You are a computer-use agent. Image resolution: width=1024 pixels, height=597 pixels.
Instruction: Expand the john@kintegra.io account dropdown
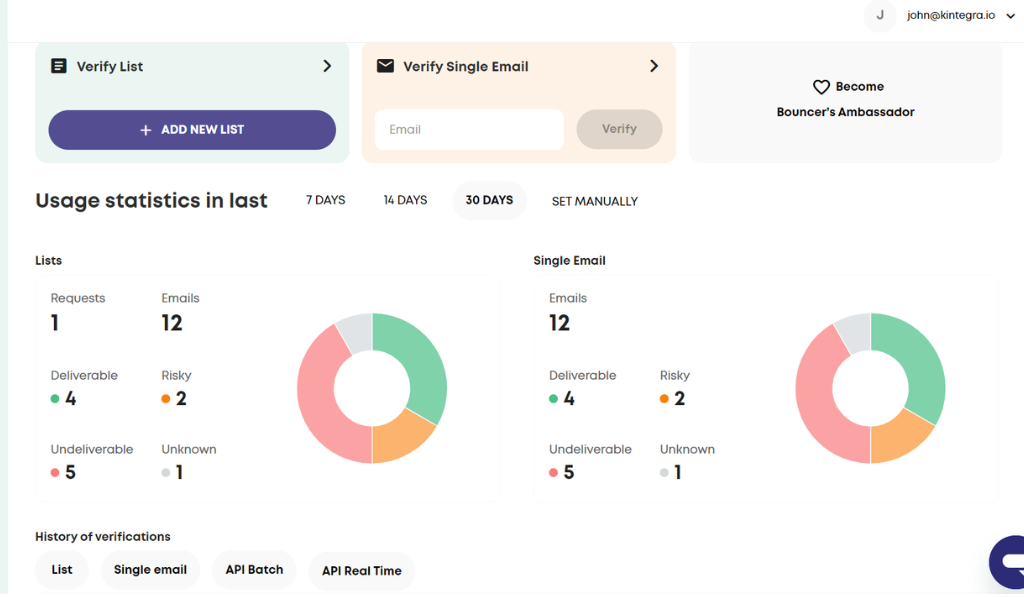[1010, 16]
